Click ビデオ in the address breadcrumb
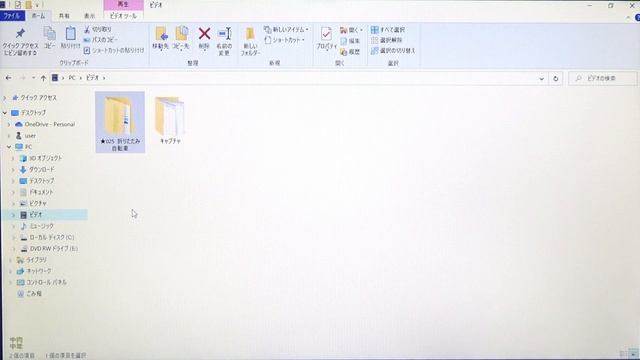Image resolution: width=640 pixels, height=360 pixels. [x=93, y=78]
